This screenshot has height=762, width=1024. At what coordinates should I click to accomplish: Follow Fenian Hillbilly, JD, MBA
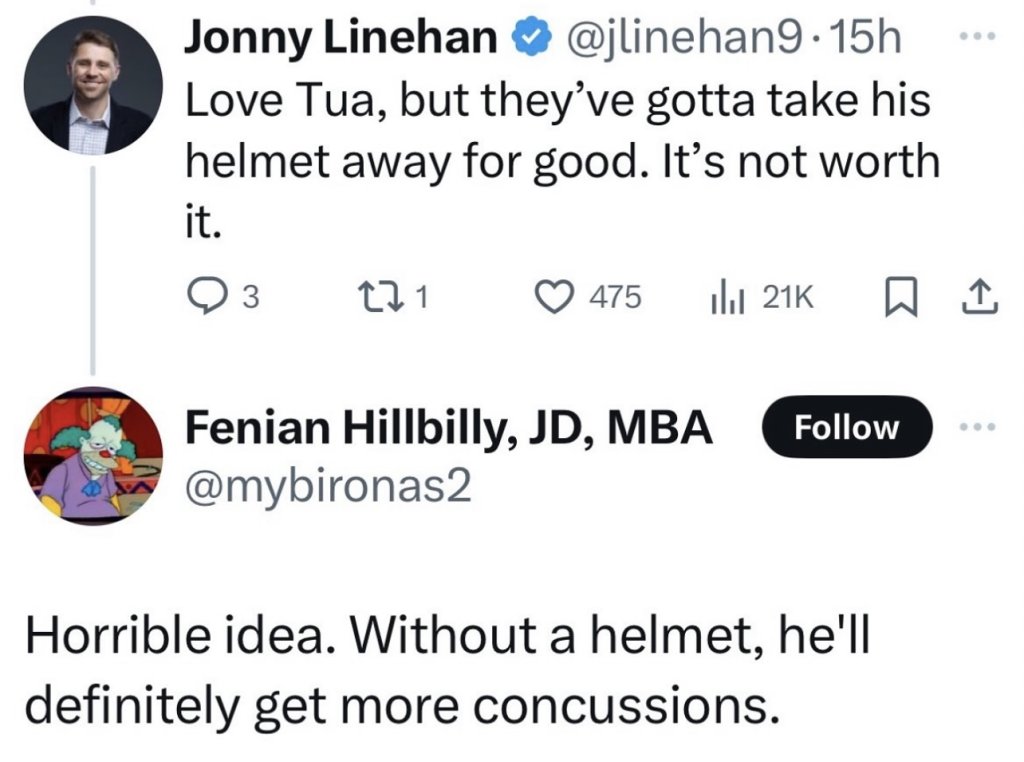coord(847,427)
